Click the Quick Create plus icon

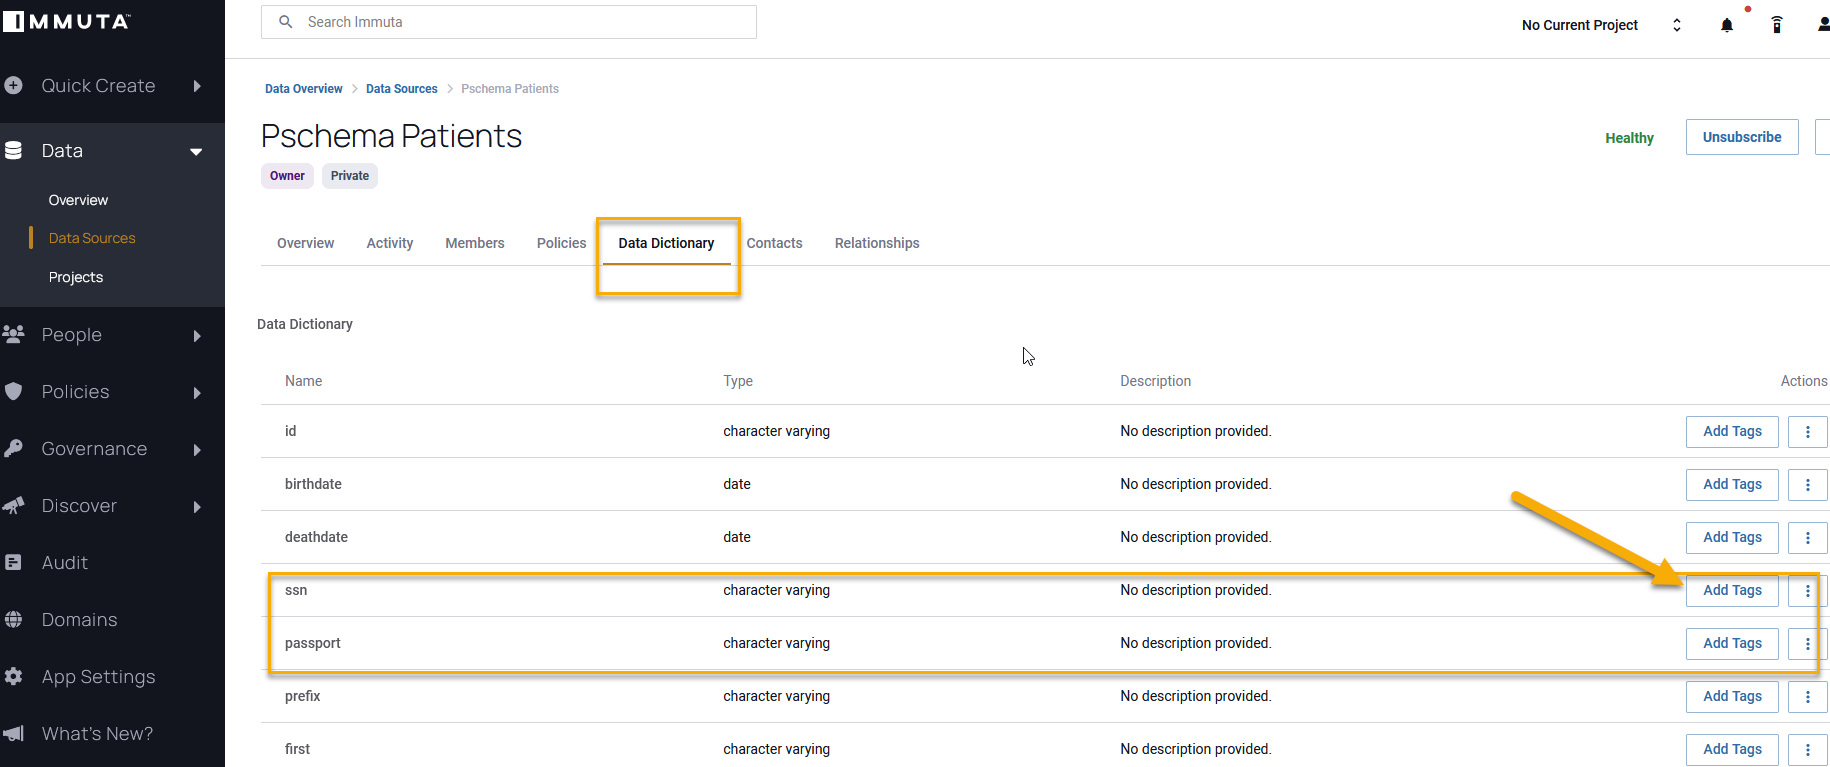coord(13,86)
